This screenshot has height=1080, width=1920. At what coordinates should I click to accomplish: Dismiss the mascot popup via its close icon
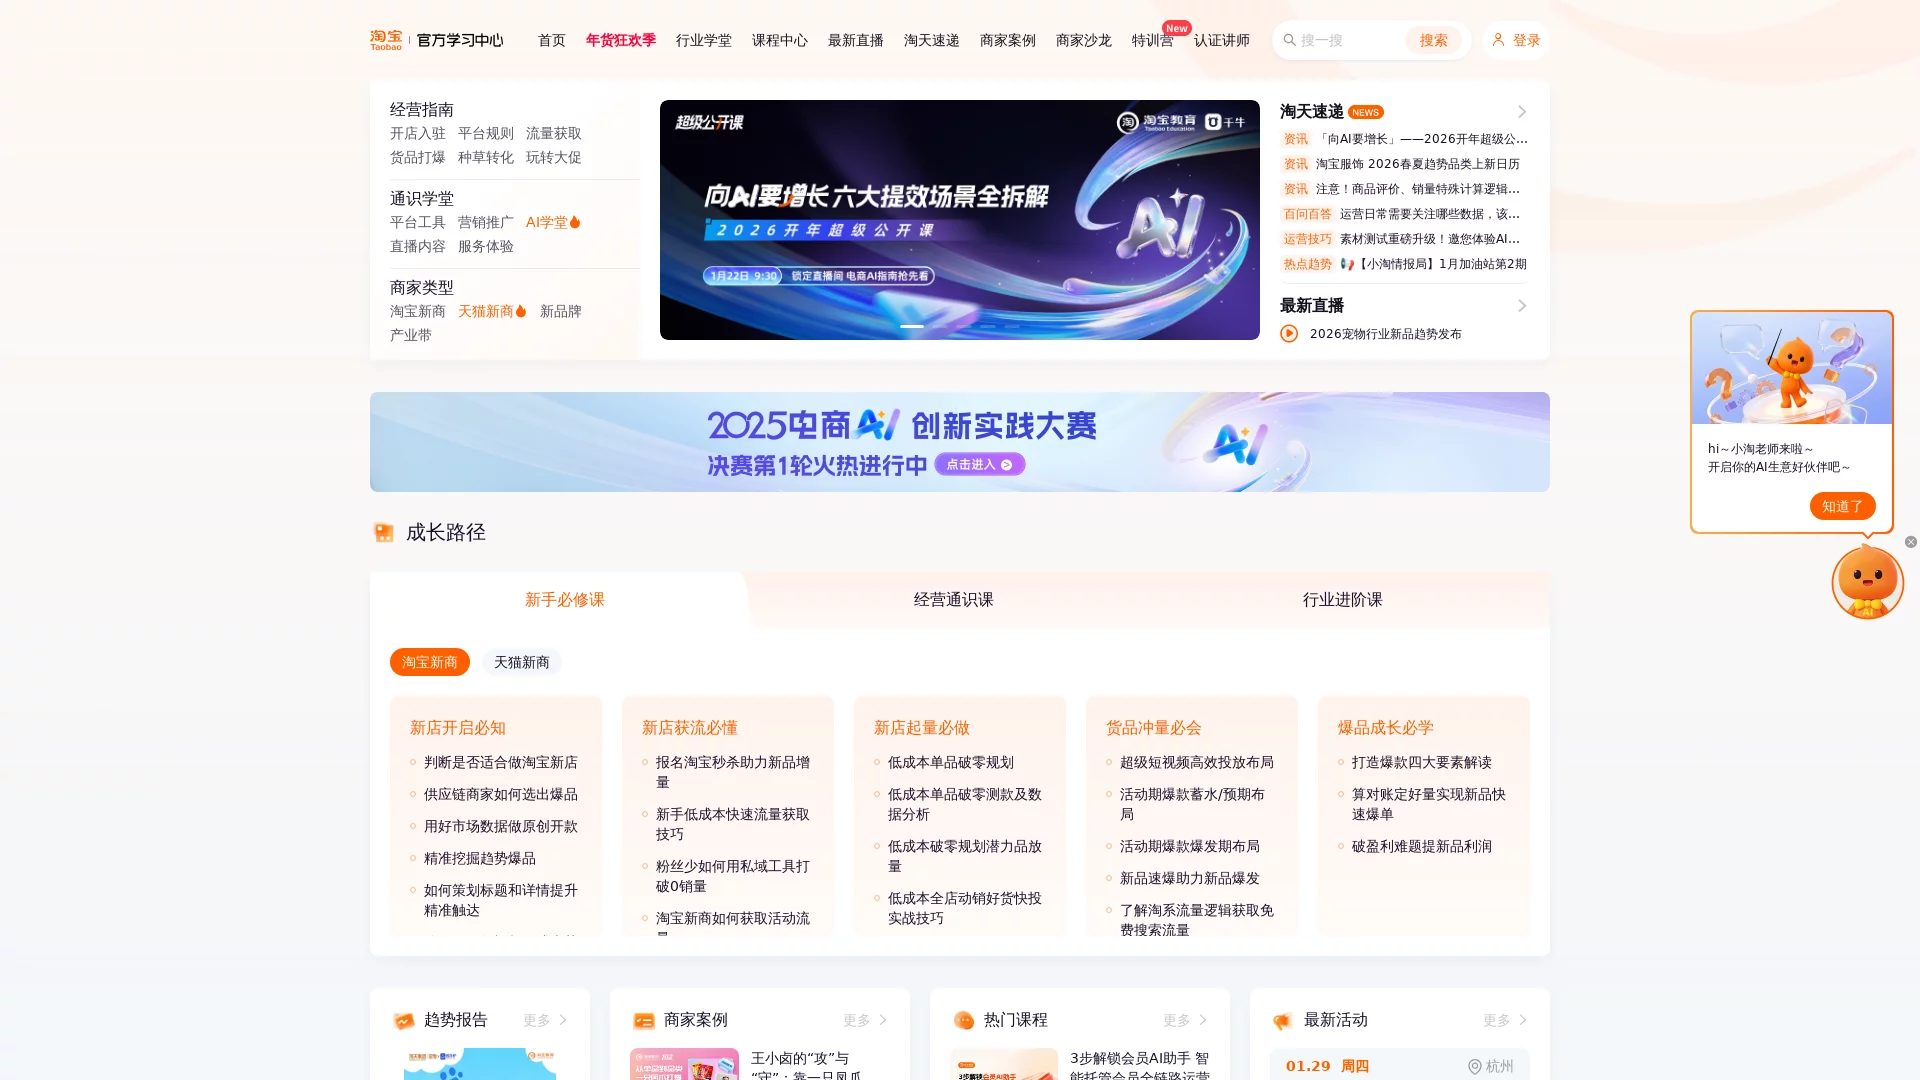click(1910, 541)
